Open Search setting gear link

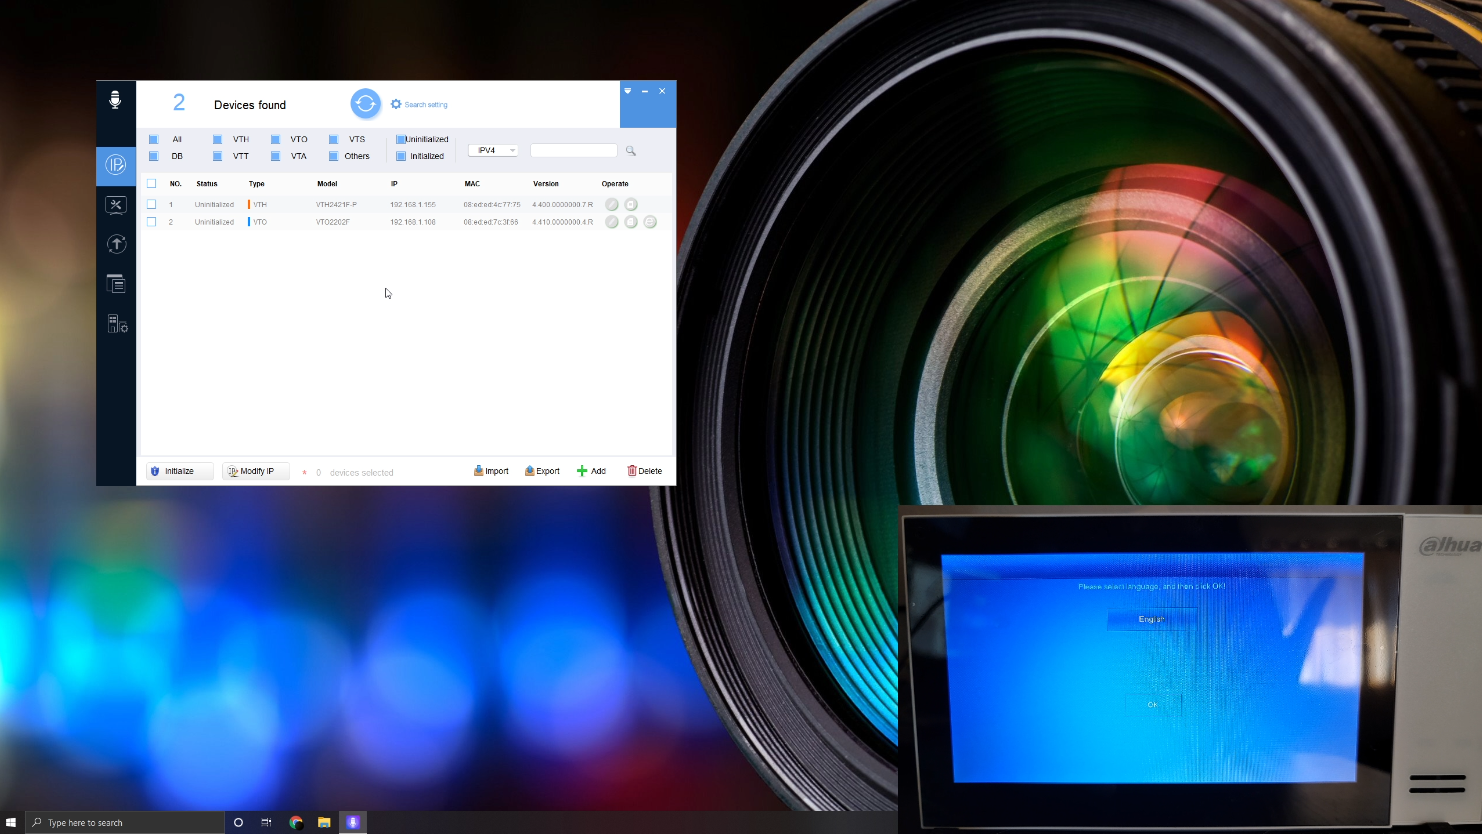coord(419,104)
